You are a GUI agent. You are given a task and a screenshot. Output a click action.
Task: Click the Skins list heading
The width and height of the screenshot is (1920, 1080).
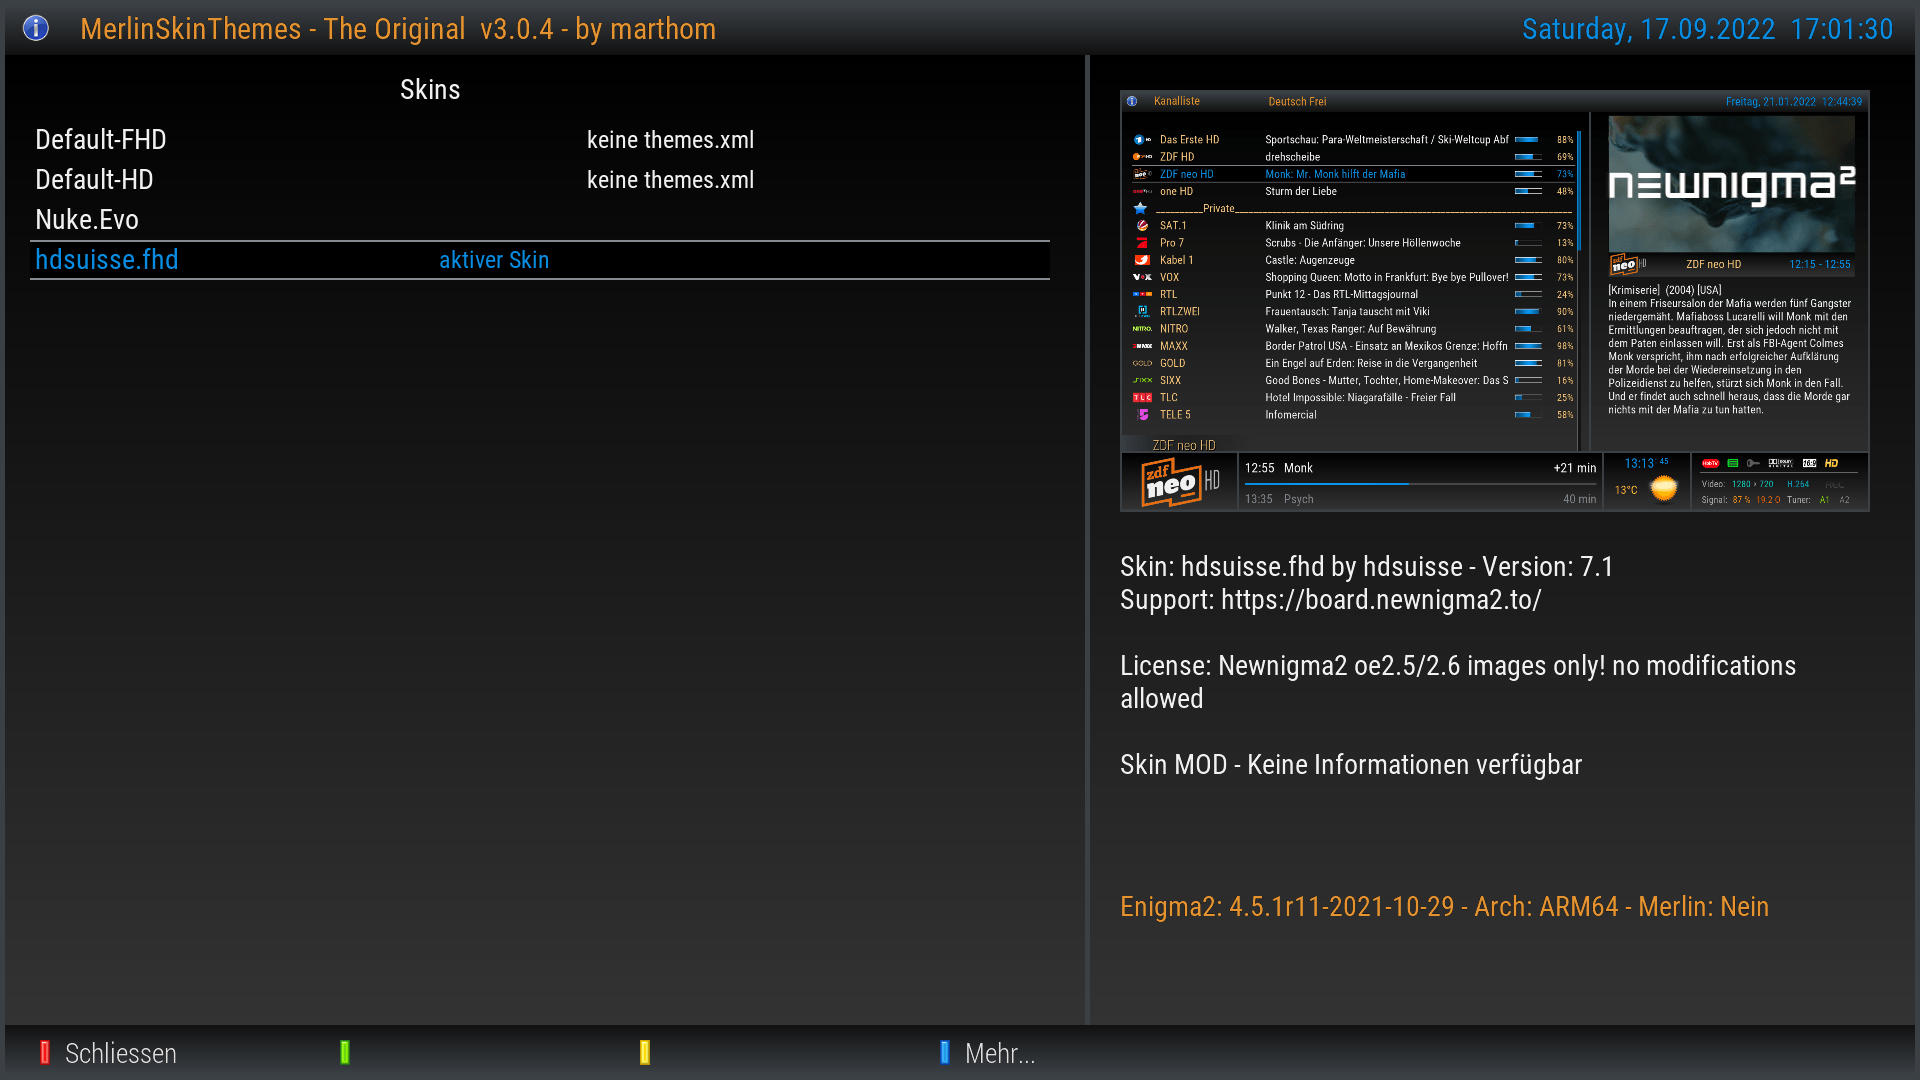[x=430, y=90]
